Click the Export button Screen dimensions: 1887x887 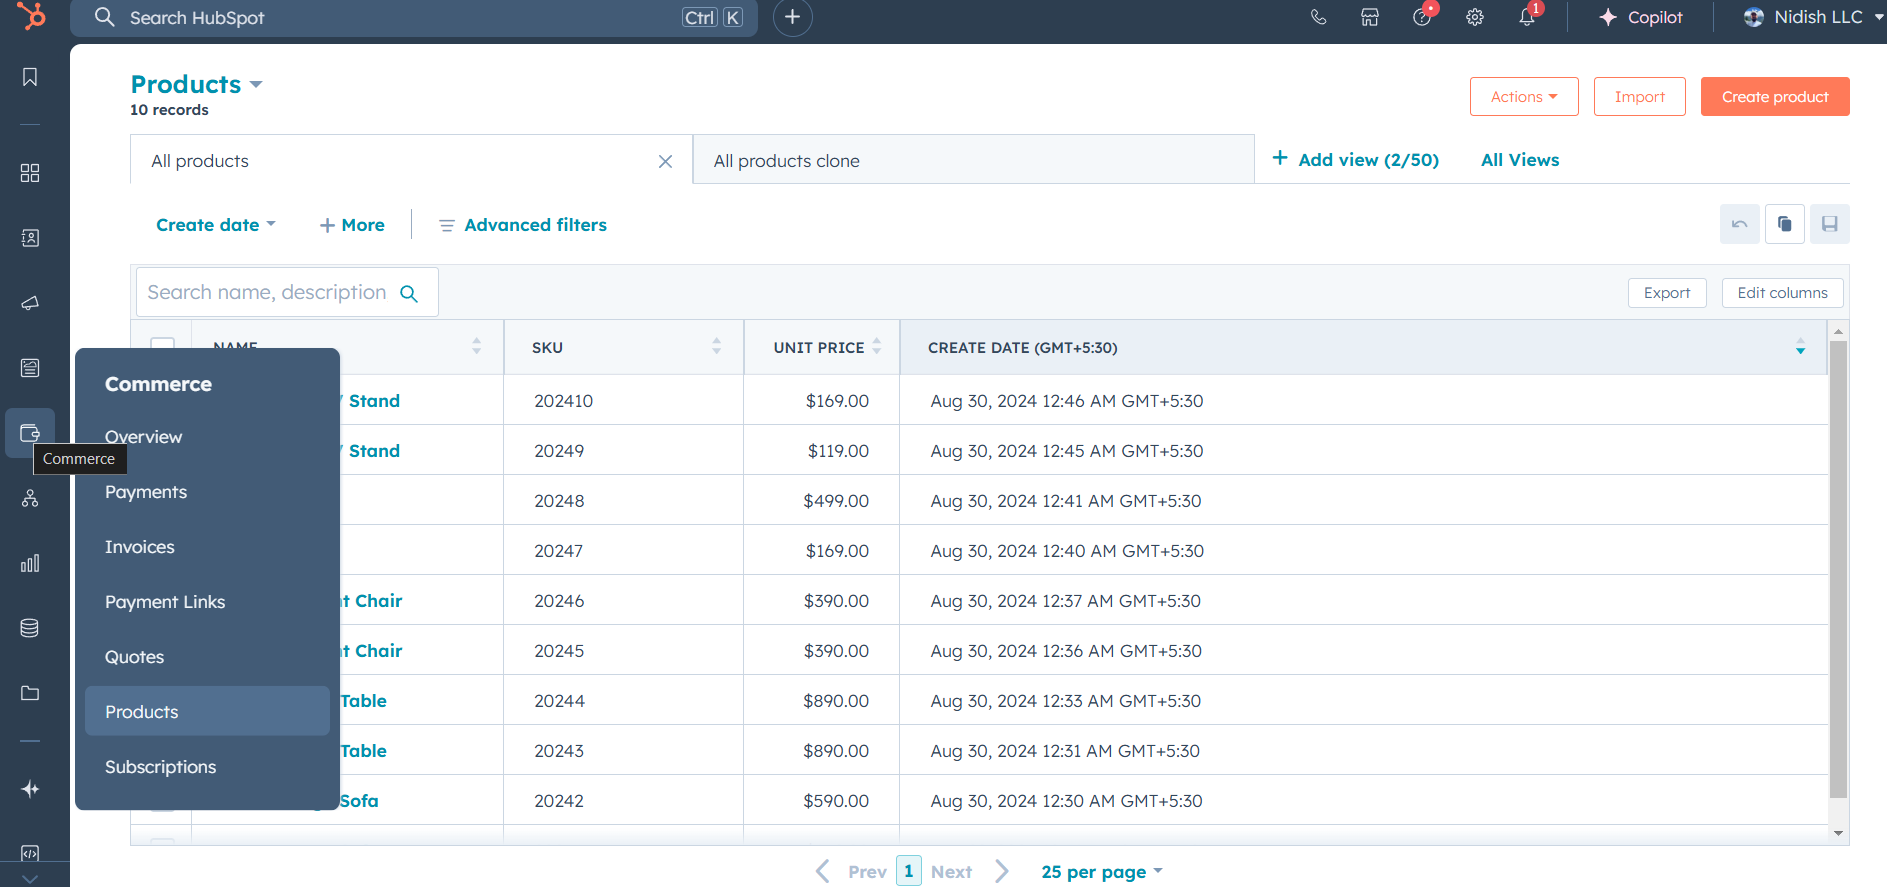(x=1667, y=293)
